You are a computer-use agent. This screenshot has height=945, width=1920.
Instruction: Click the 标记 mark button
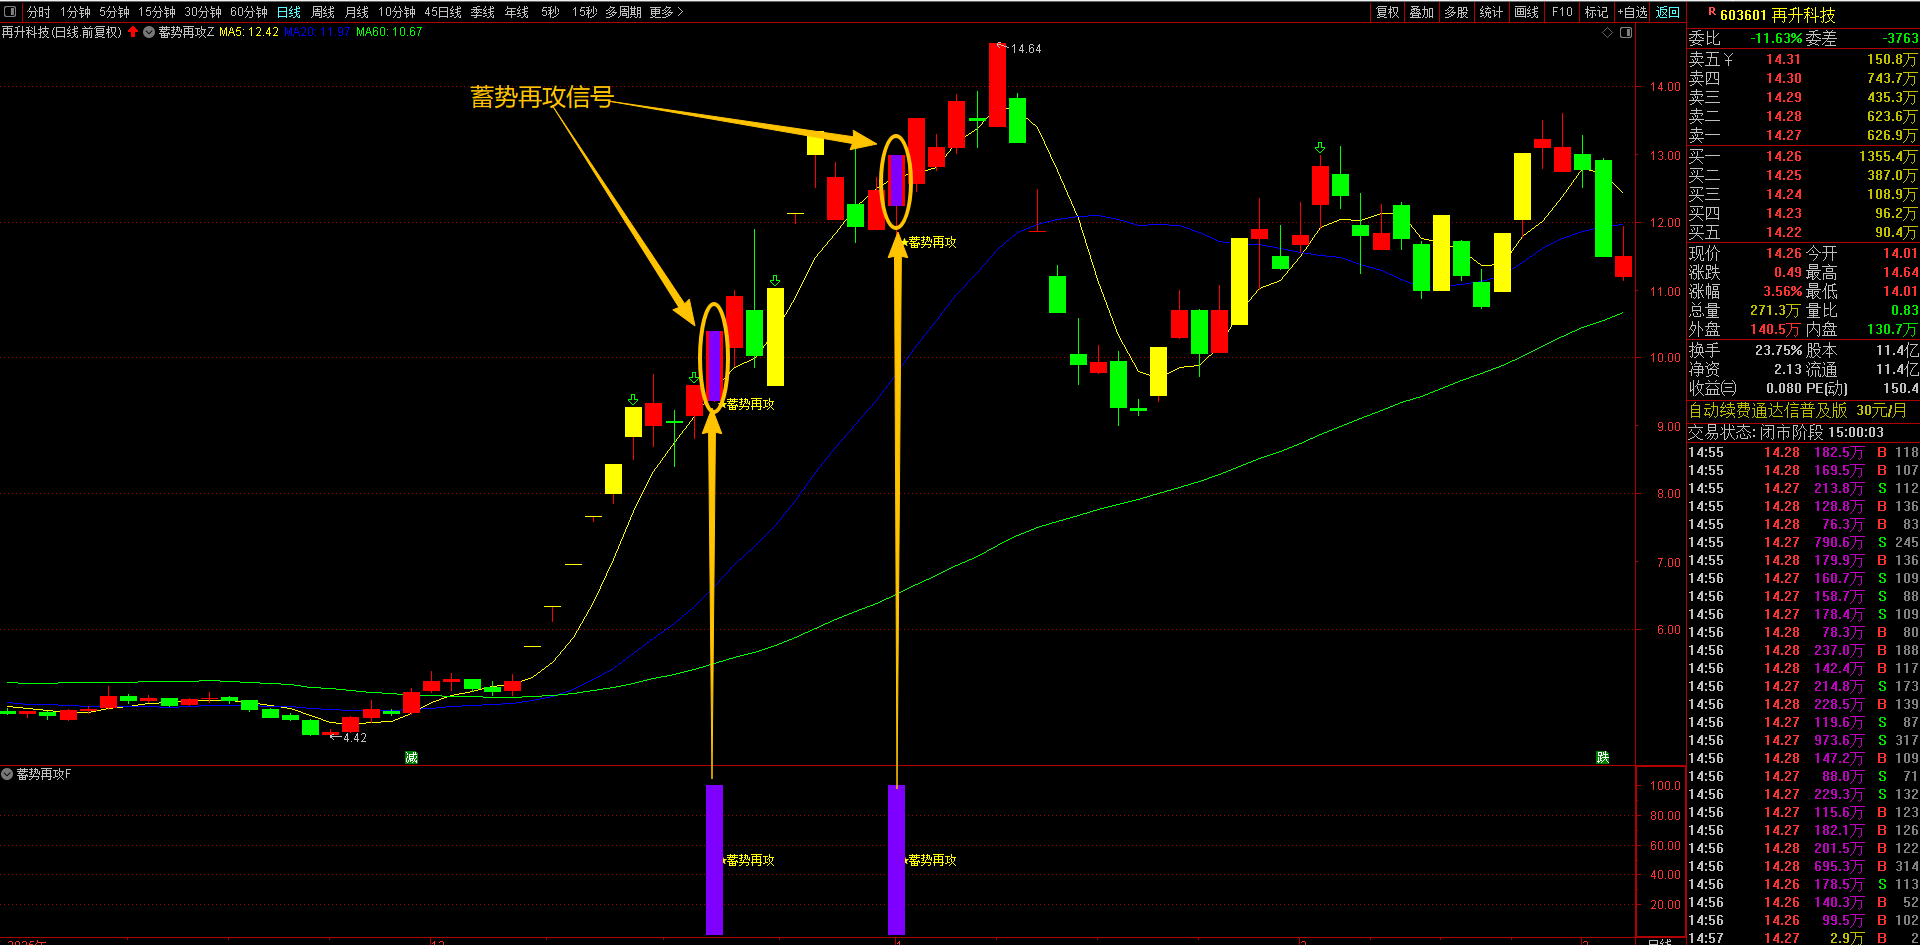click(1597, 12)
